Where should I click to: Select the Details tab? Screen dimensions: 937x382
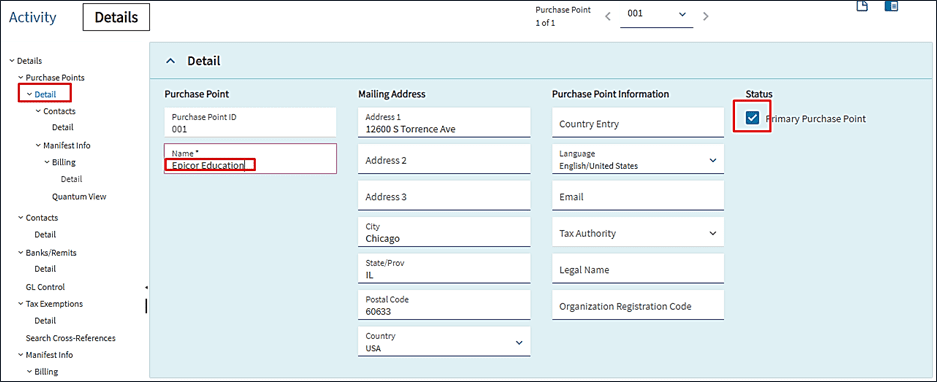pyautogui.click(x=116, y=17)
